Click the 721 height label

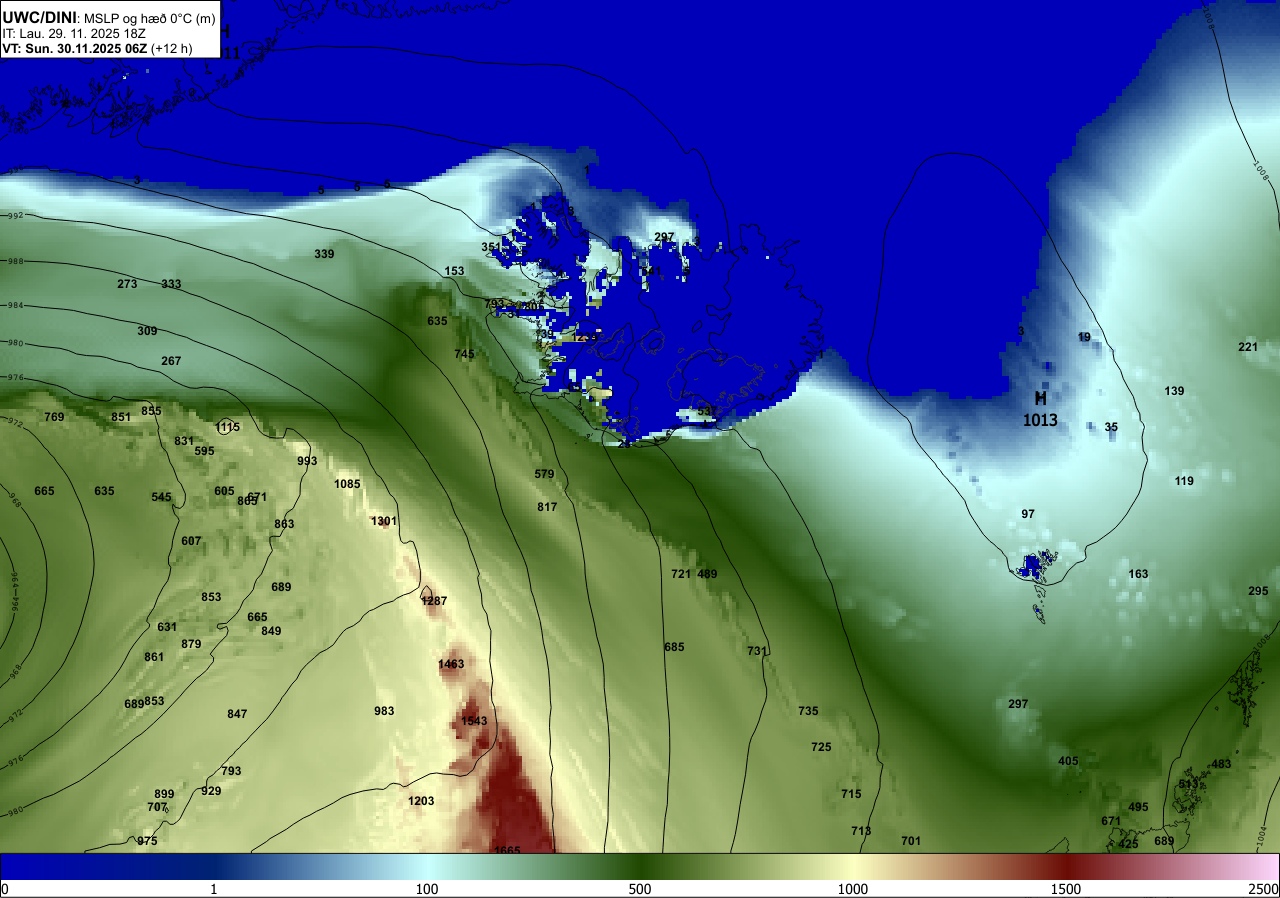point(681,574)
